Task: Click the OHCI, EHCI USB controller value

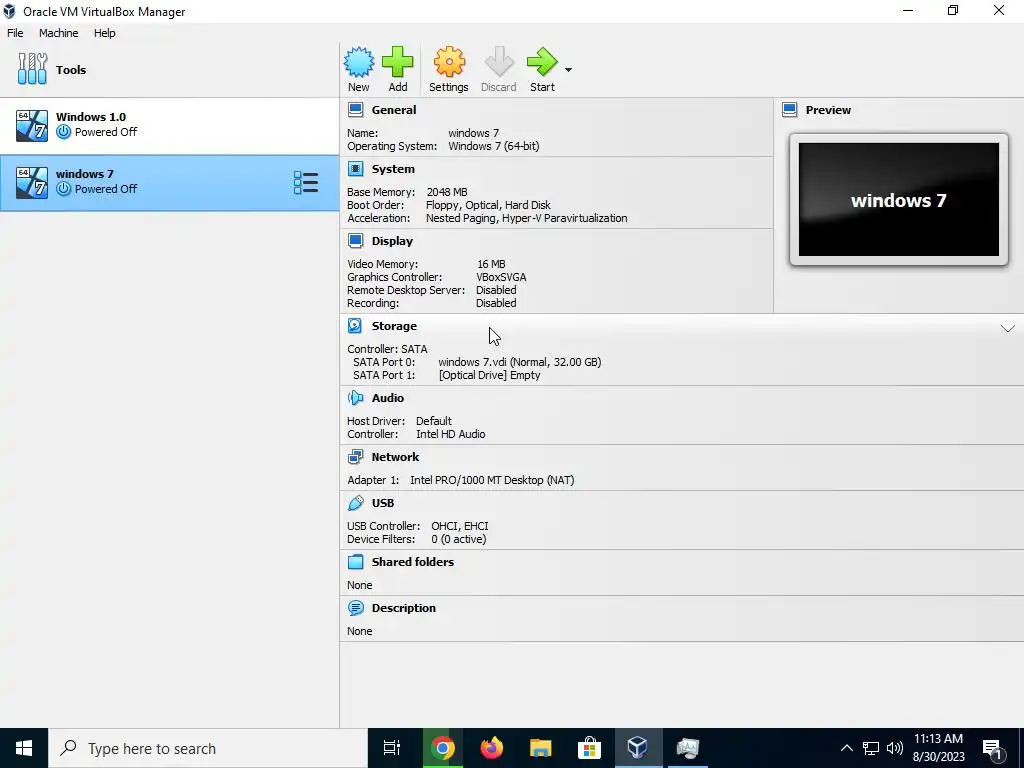Action: tap(460, 526)
